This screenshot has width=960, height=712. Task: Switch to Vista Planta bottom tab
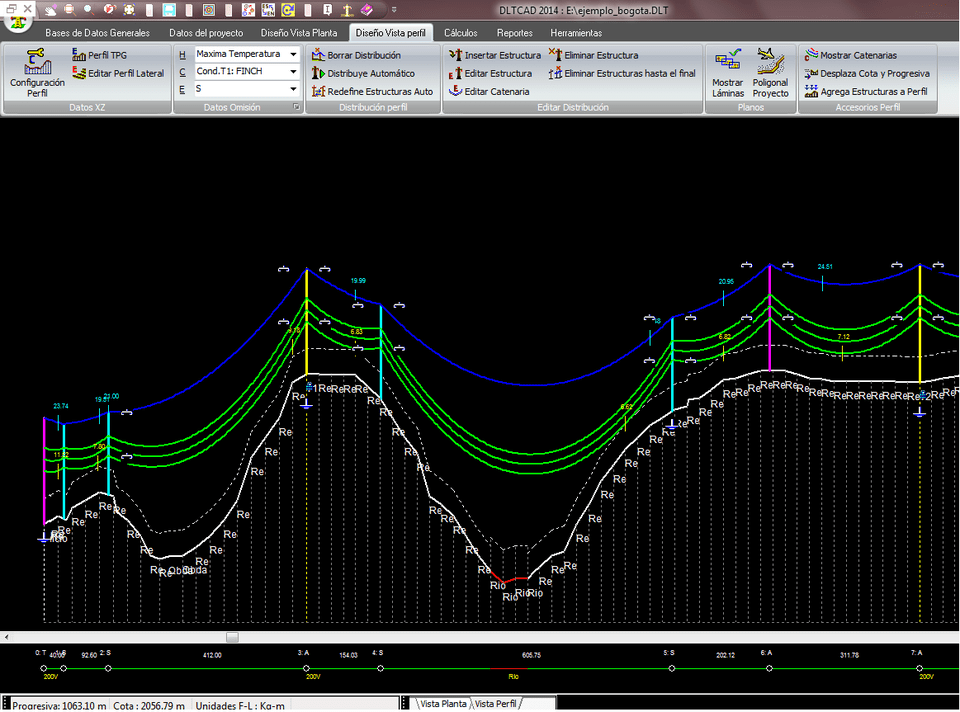(x=442, y=704)
